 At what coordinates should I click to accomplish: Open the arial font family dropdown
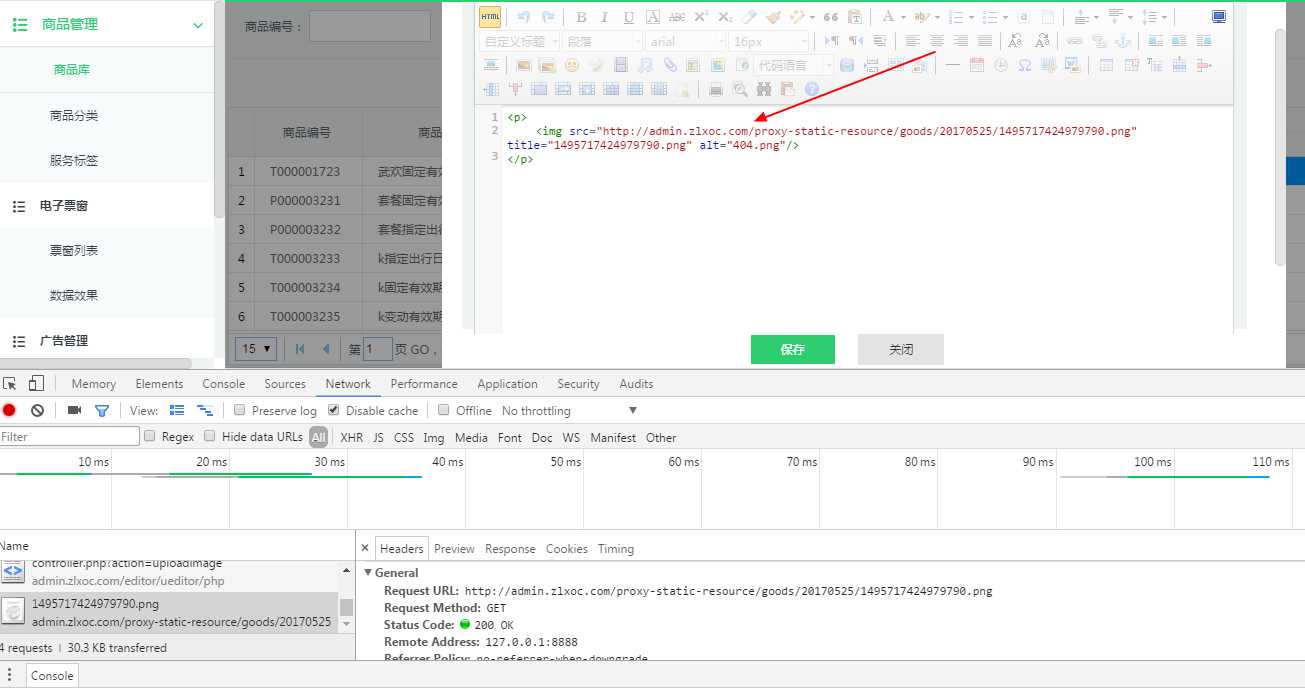[686, 41]
